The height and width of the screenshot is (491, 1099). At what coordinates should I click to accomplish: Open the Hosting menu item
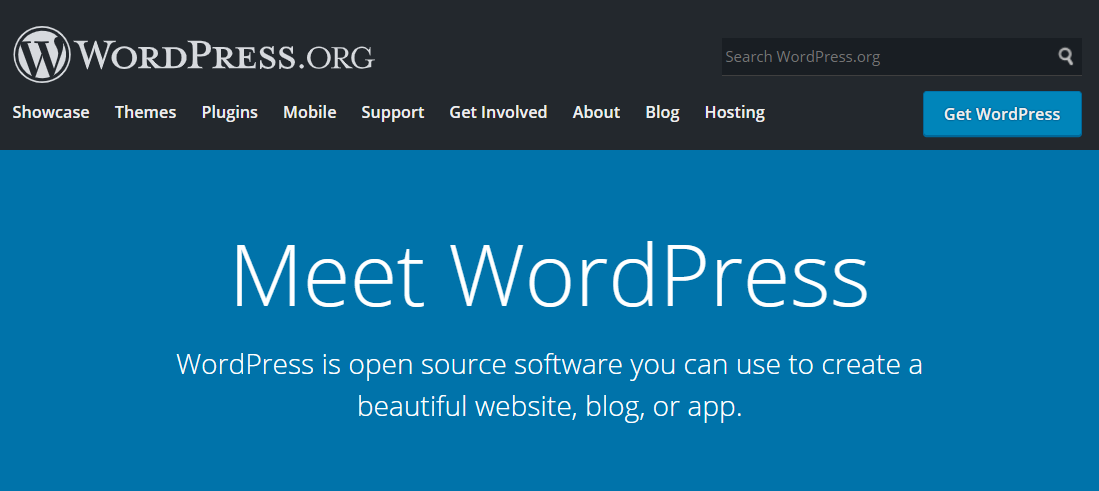click(735, 112)
